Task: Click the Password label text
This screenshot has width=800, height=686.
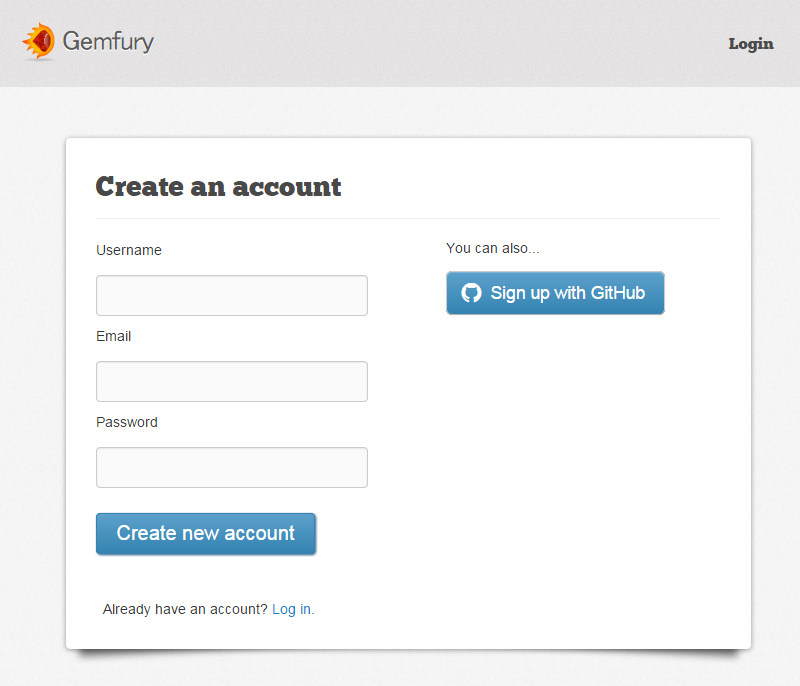Action: click(127, 422)
